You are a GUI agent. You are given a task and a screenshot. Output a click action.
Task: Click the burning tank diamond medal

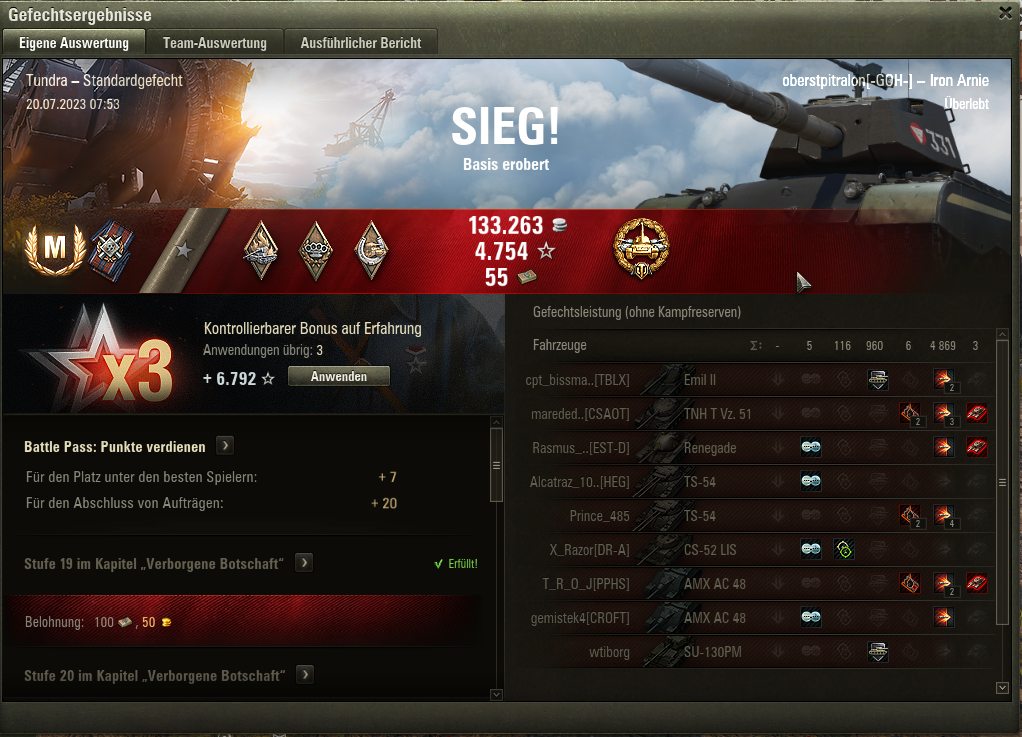coord(261,250)
